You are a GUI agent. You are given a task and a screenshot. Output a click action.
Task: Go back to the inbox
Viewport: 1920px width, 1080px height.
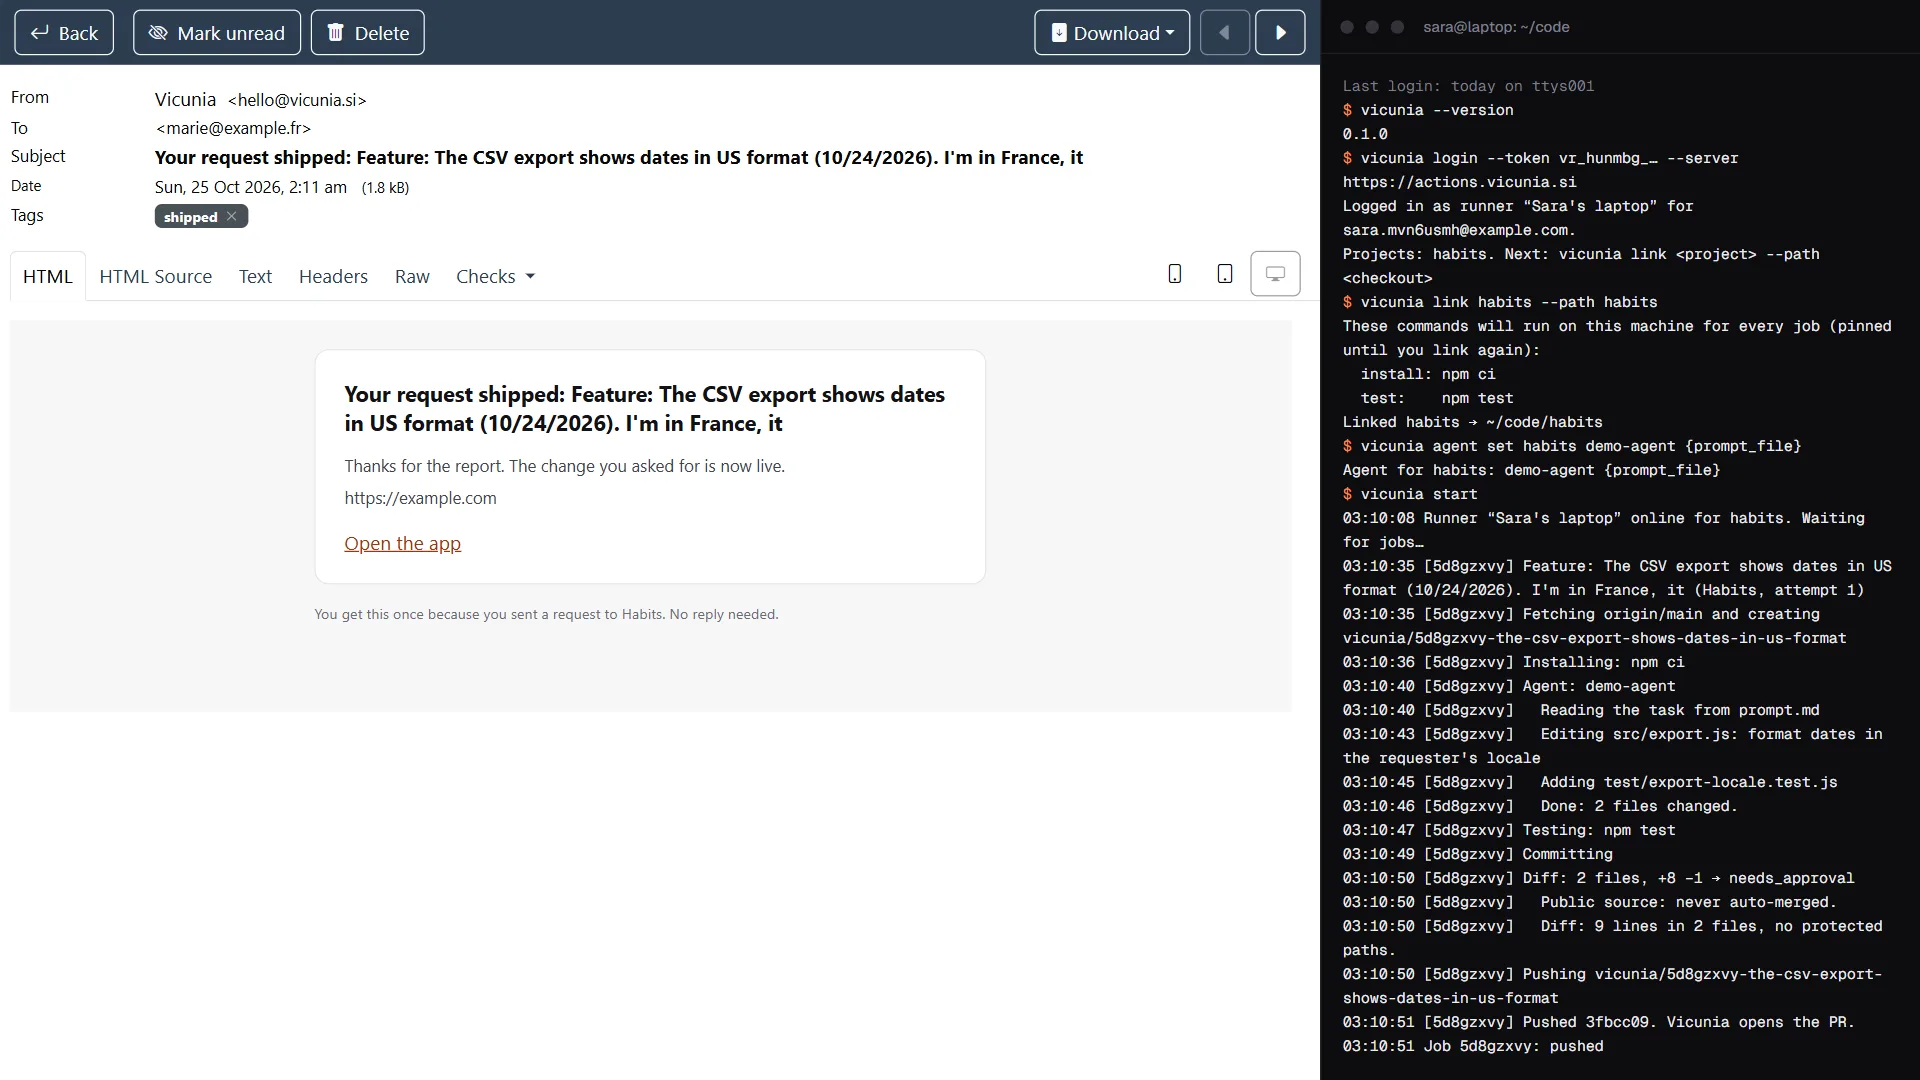coord(64,33)
